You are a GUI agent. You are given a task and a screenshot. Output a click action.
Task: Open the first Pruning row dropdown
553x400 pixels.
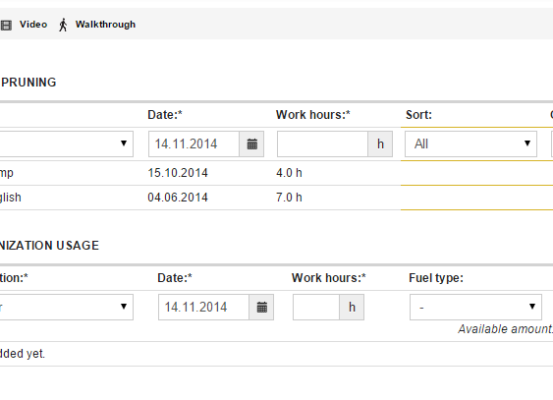(x=66, y=144)
